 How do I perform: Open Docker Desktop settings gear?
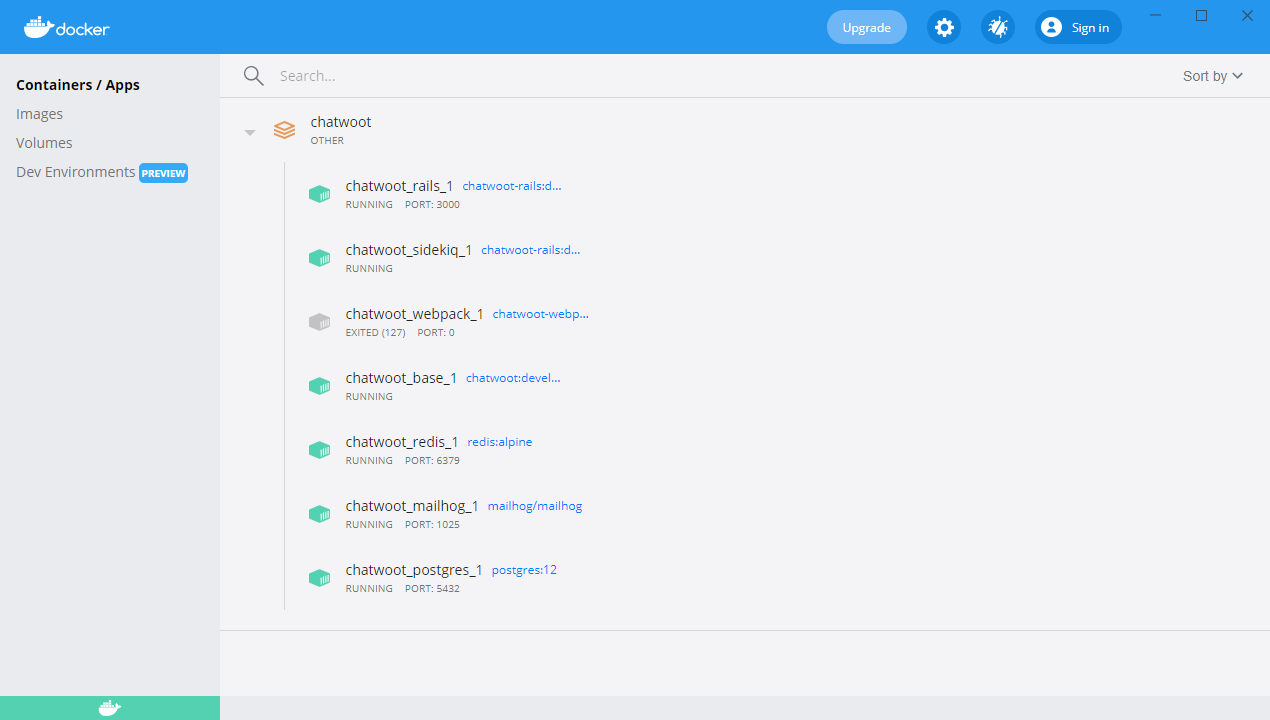(944, 27)
